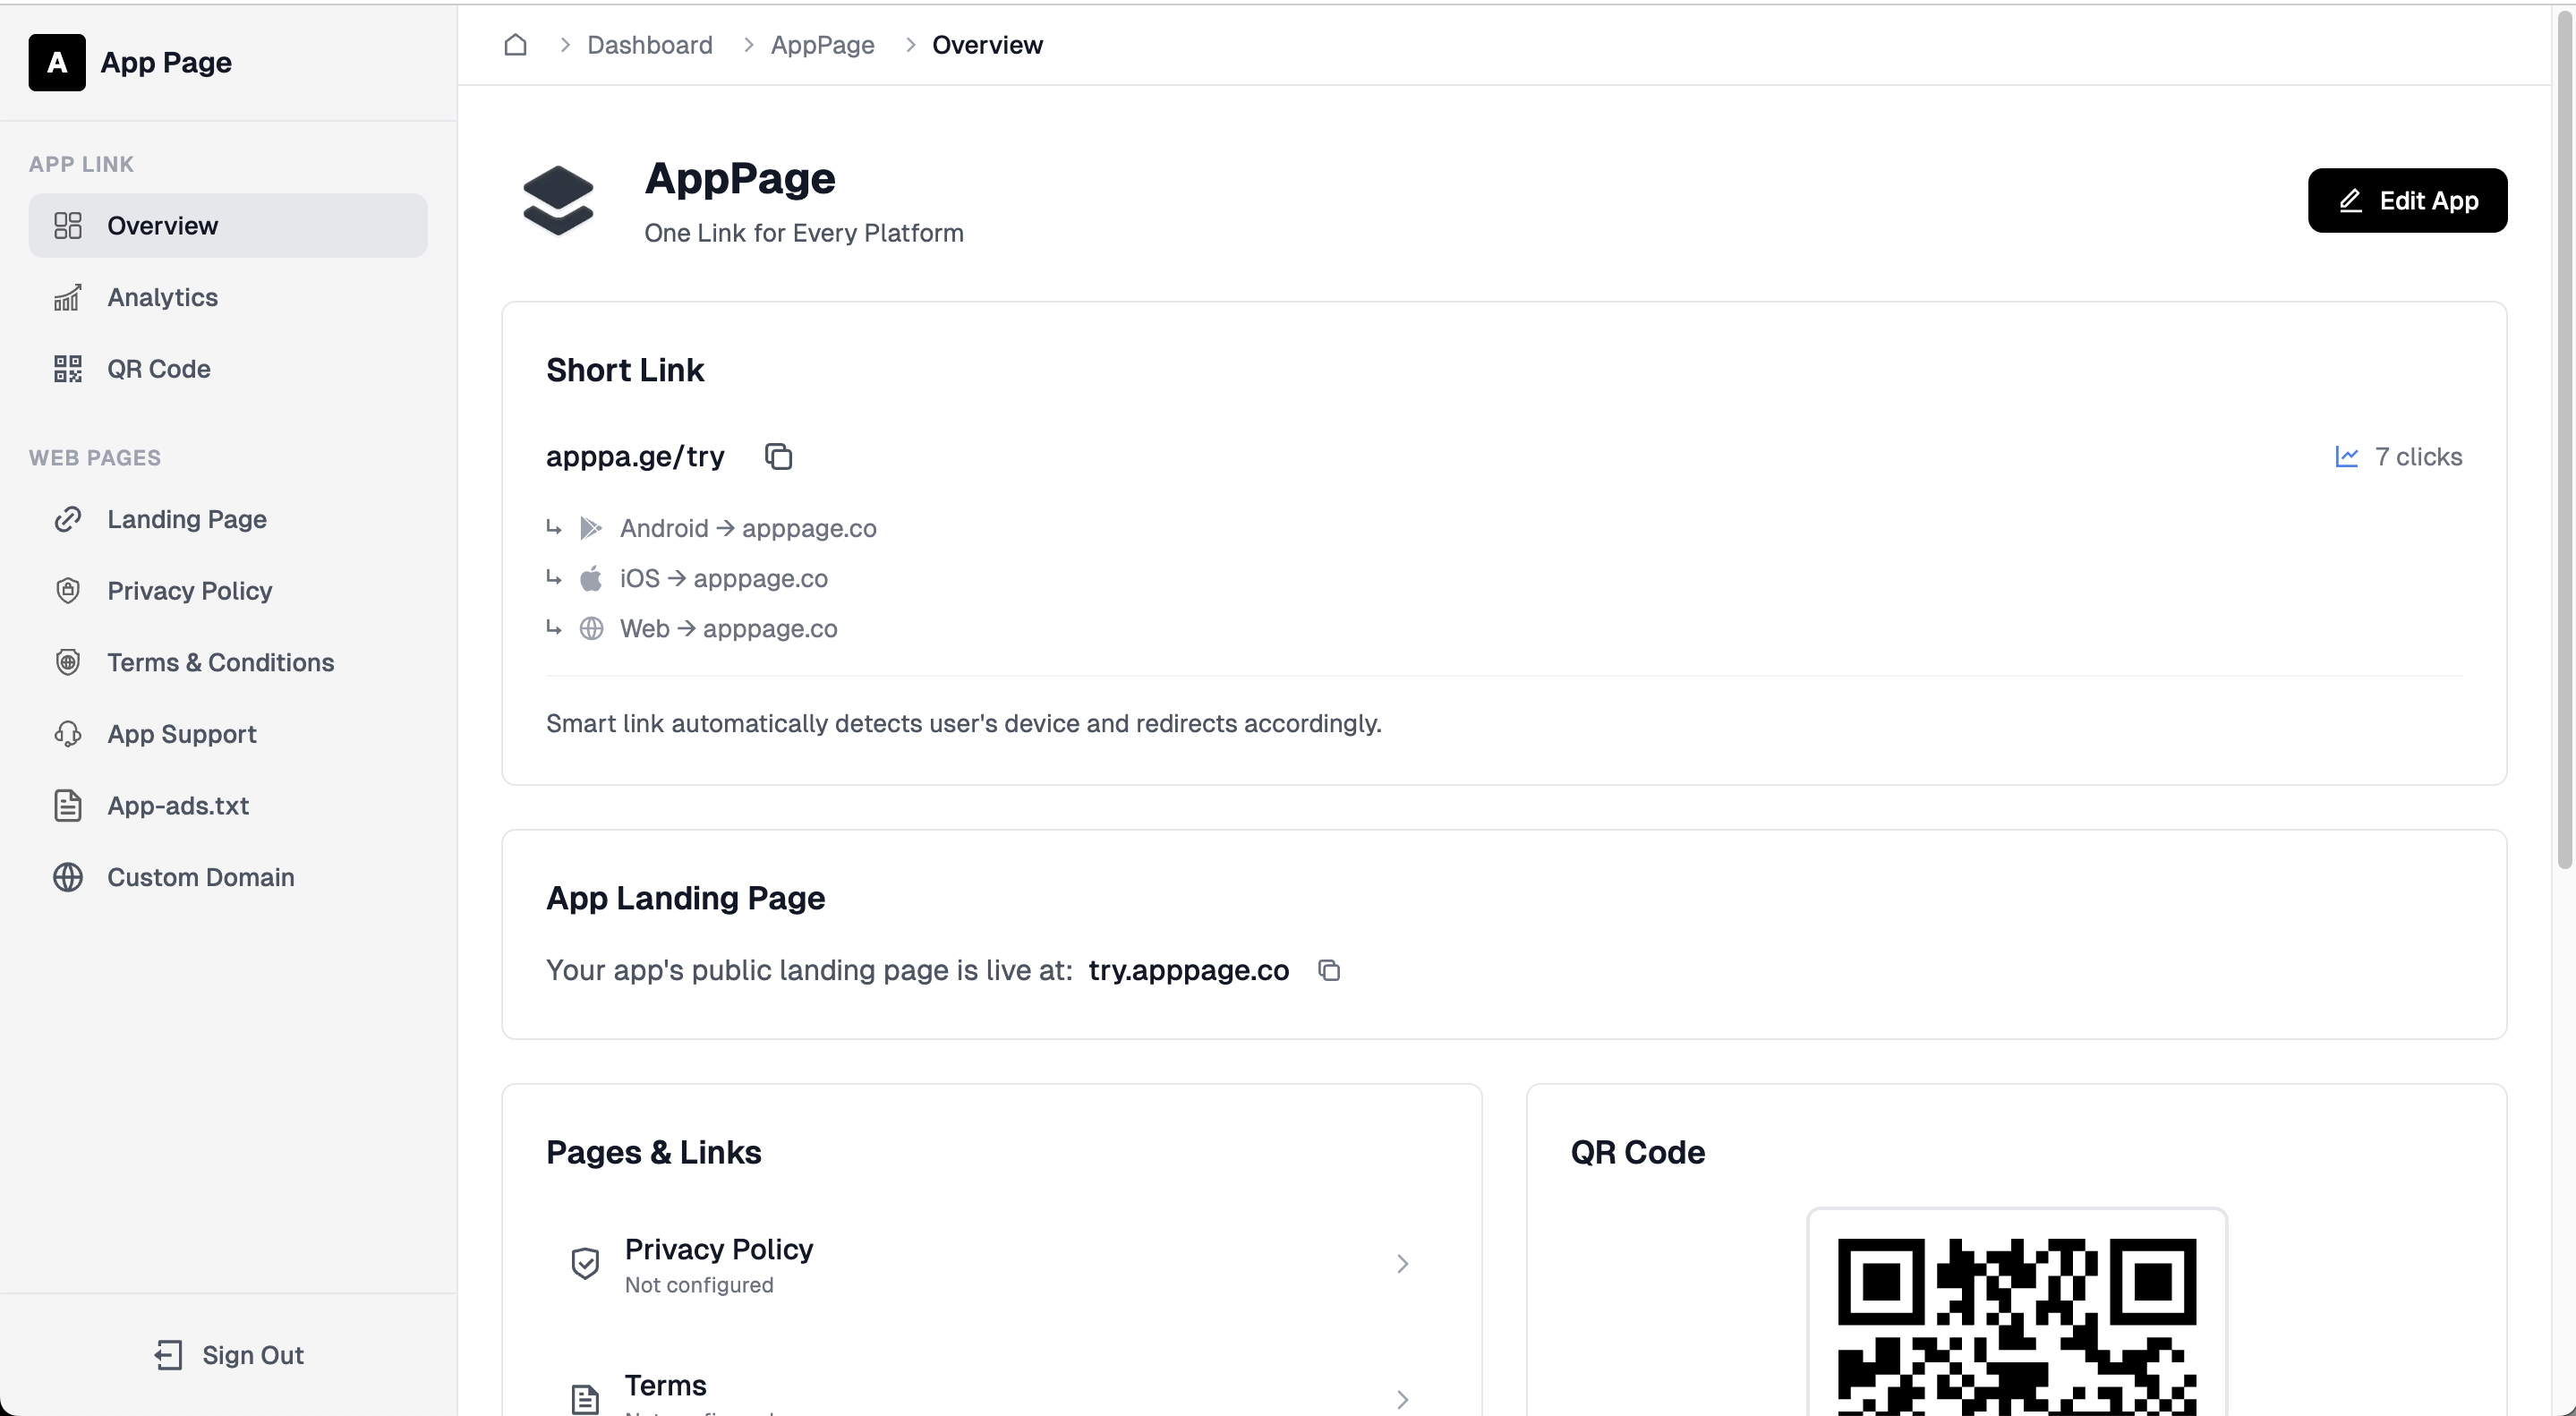Click the QR Code sidebar icon
The height and width of the screenshot is (1416, 2576).
pyautogui.click(x=67, y=369)
